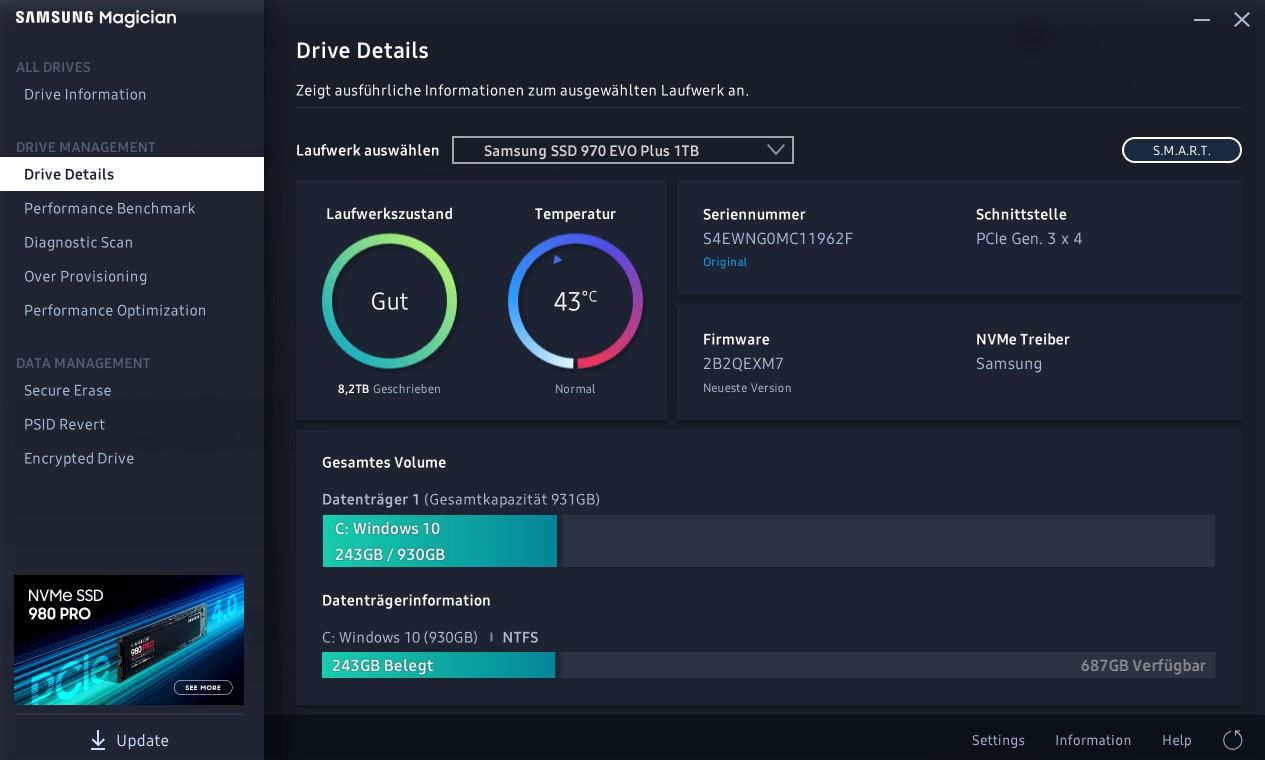Open the Samsung SSD 970 EVO Plus combo box

(623, 150)
